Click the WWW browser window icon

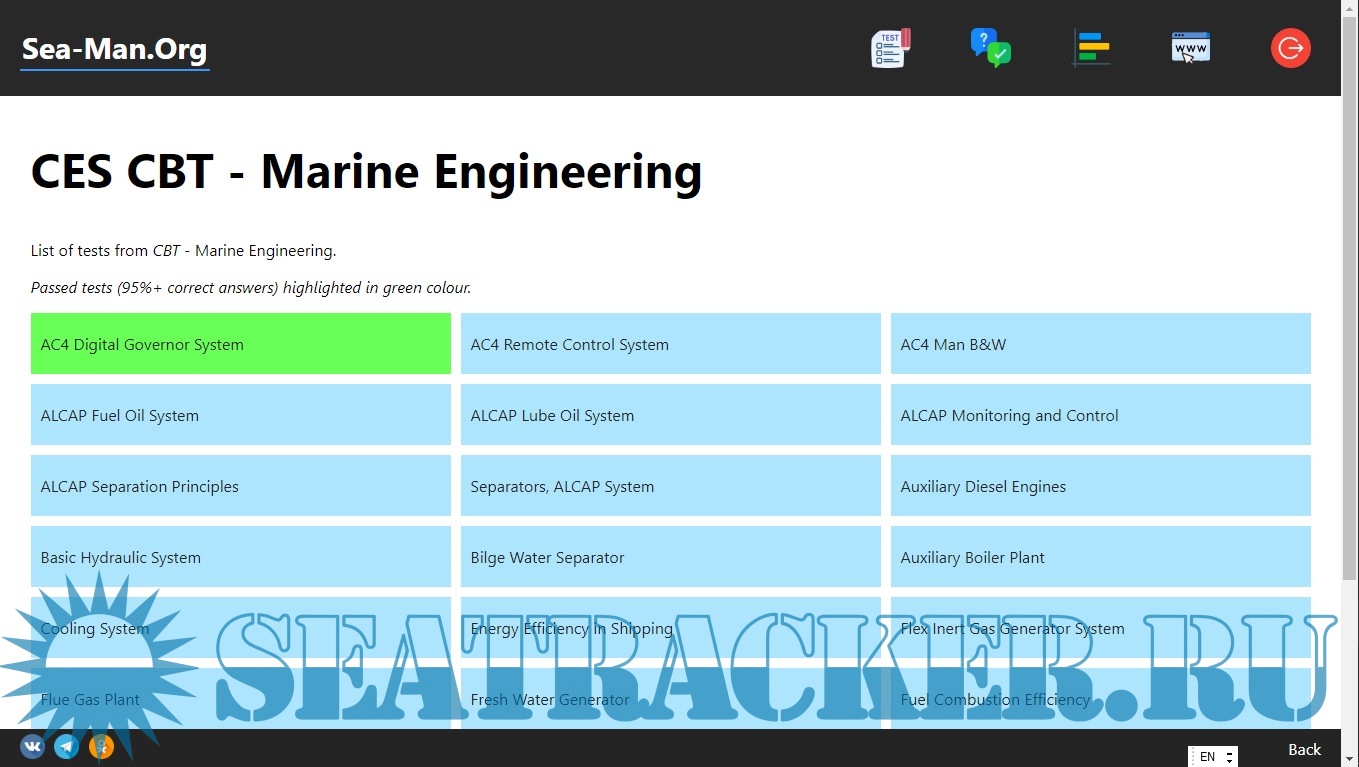(x=1190, y=48)
